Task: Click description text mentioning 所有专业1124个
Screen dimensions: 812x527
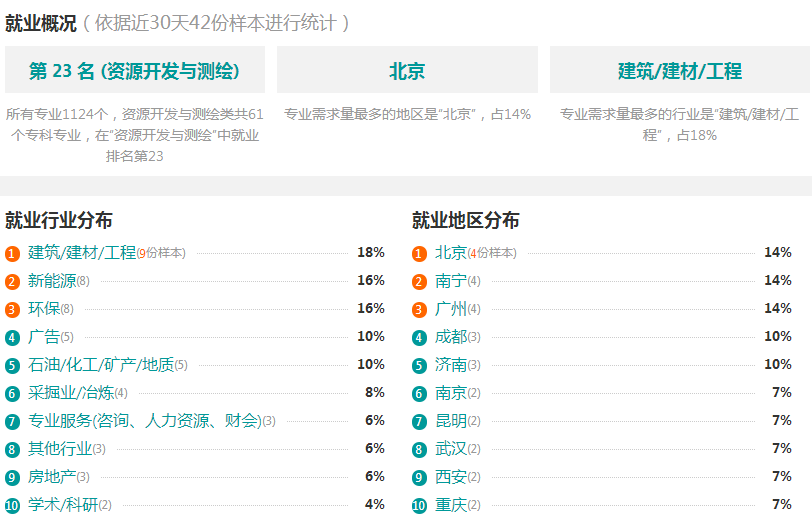Action: click(x=135, y=135)
